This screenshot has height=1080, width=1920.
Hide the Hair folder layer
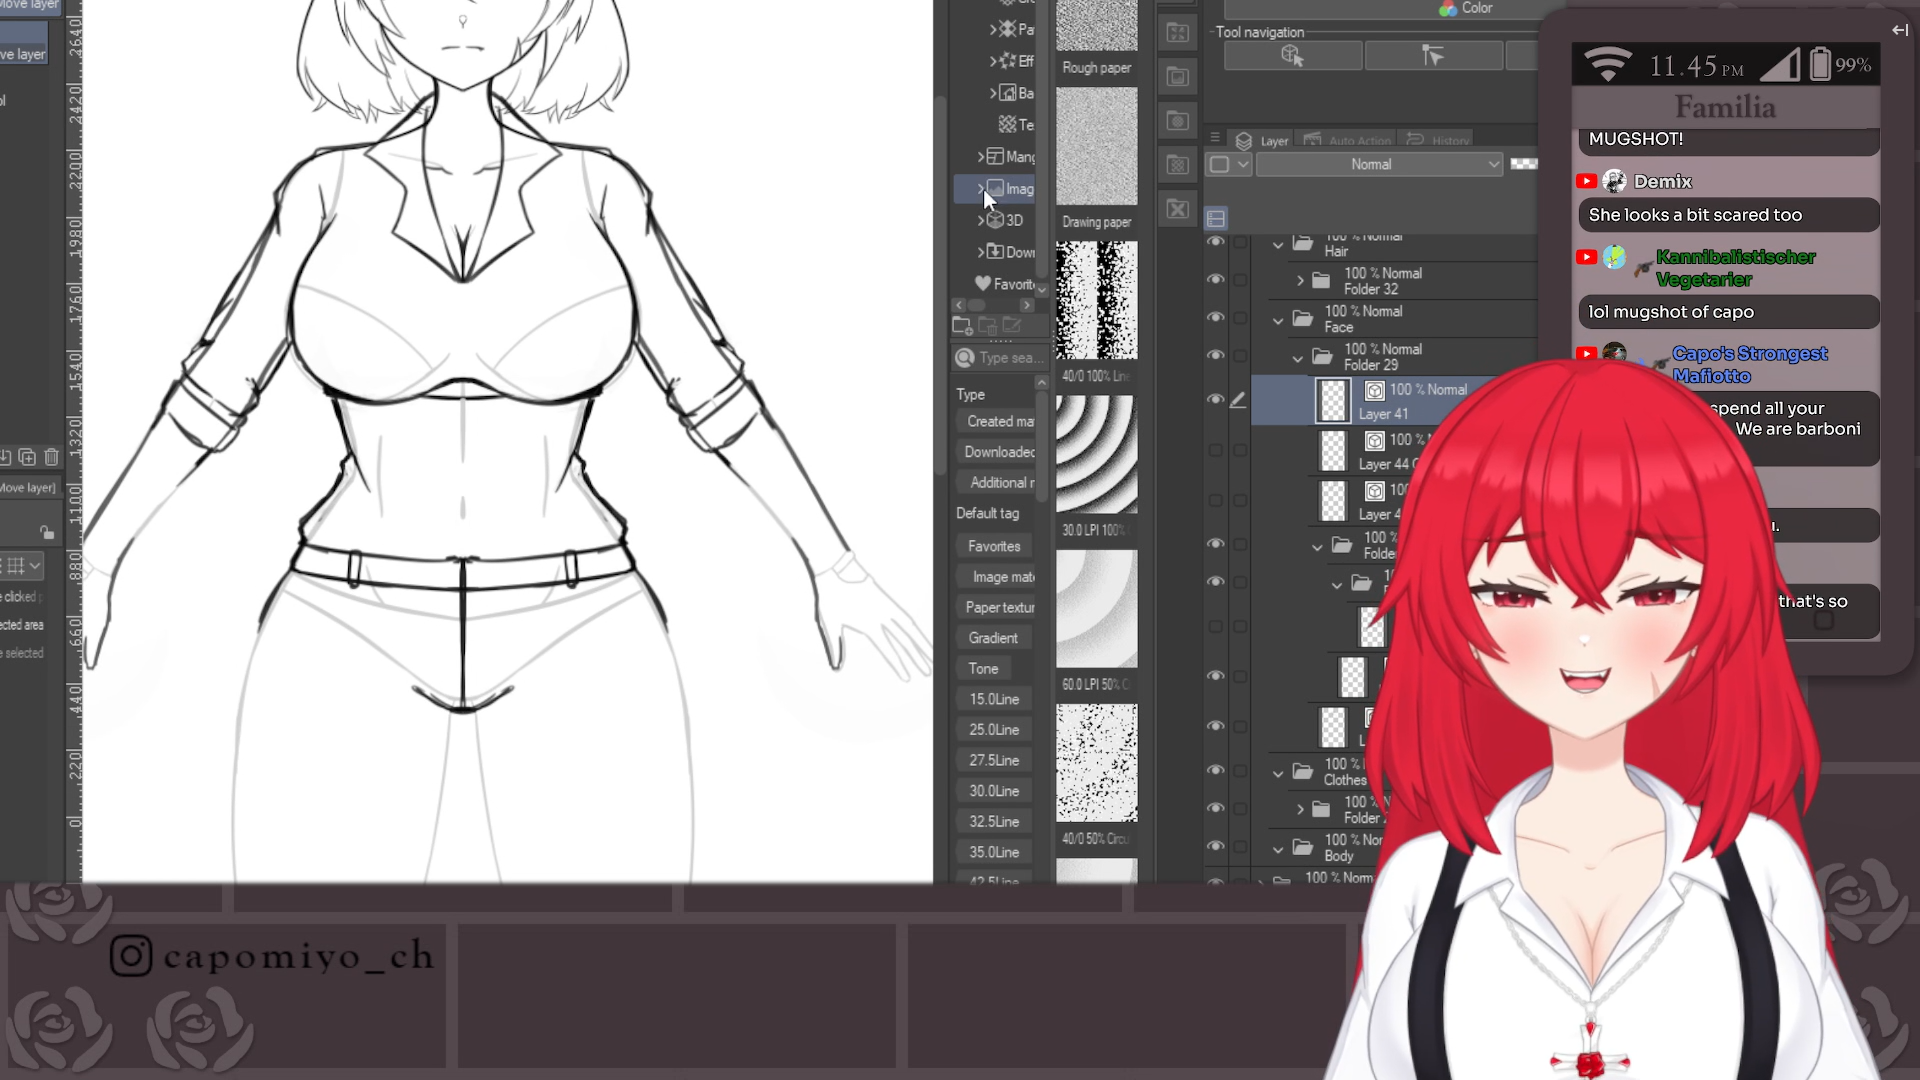pyautogui.click(x=1216, y=243)
